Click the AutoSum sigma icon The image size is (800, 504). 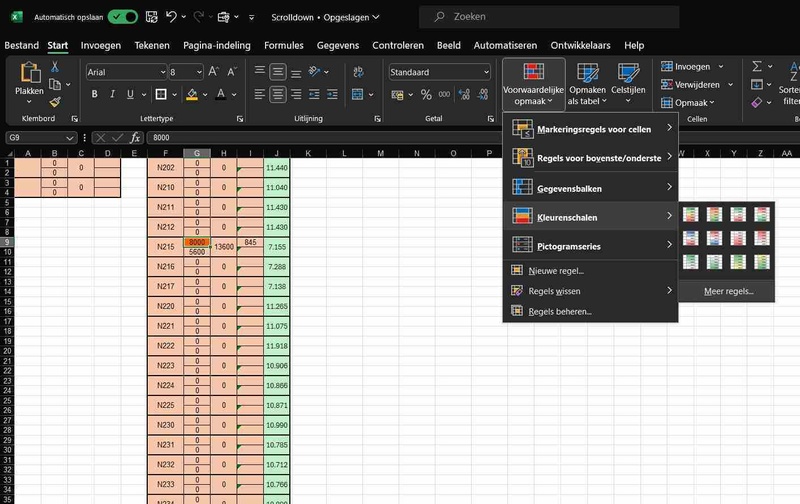[757, 66]
